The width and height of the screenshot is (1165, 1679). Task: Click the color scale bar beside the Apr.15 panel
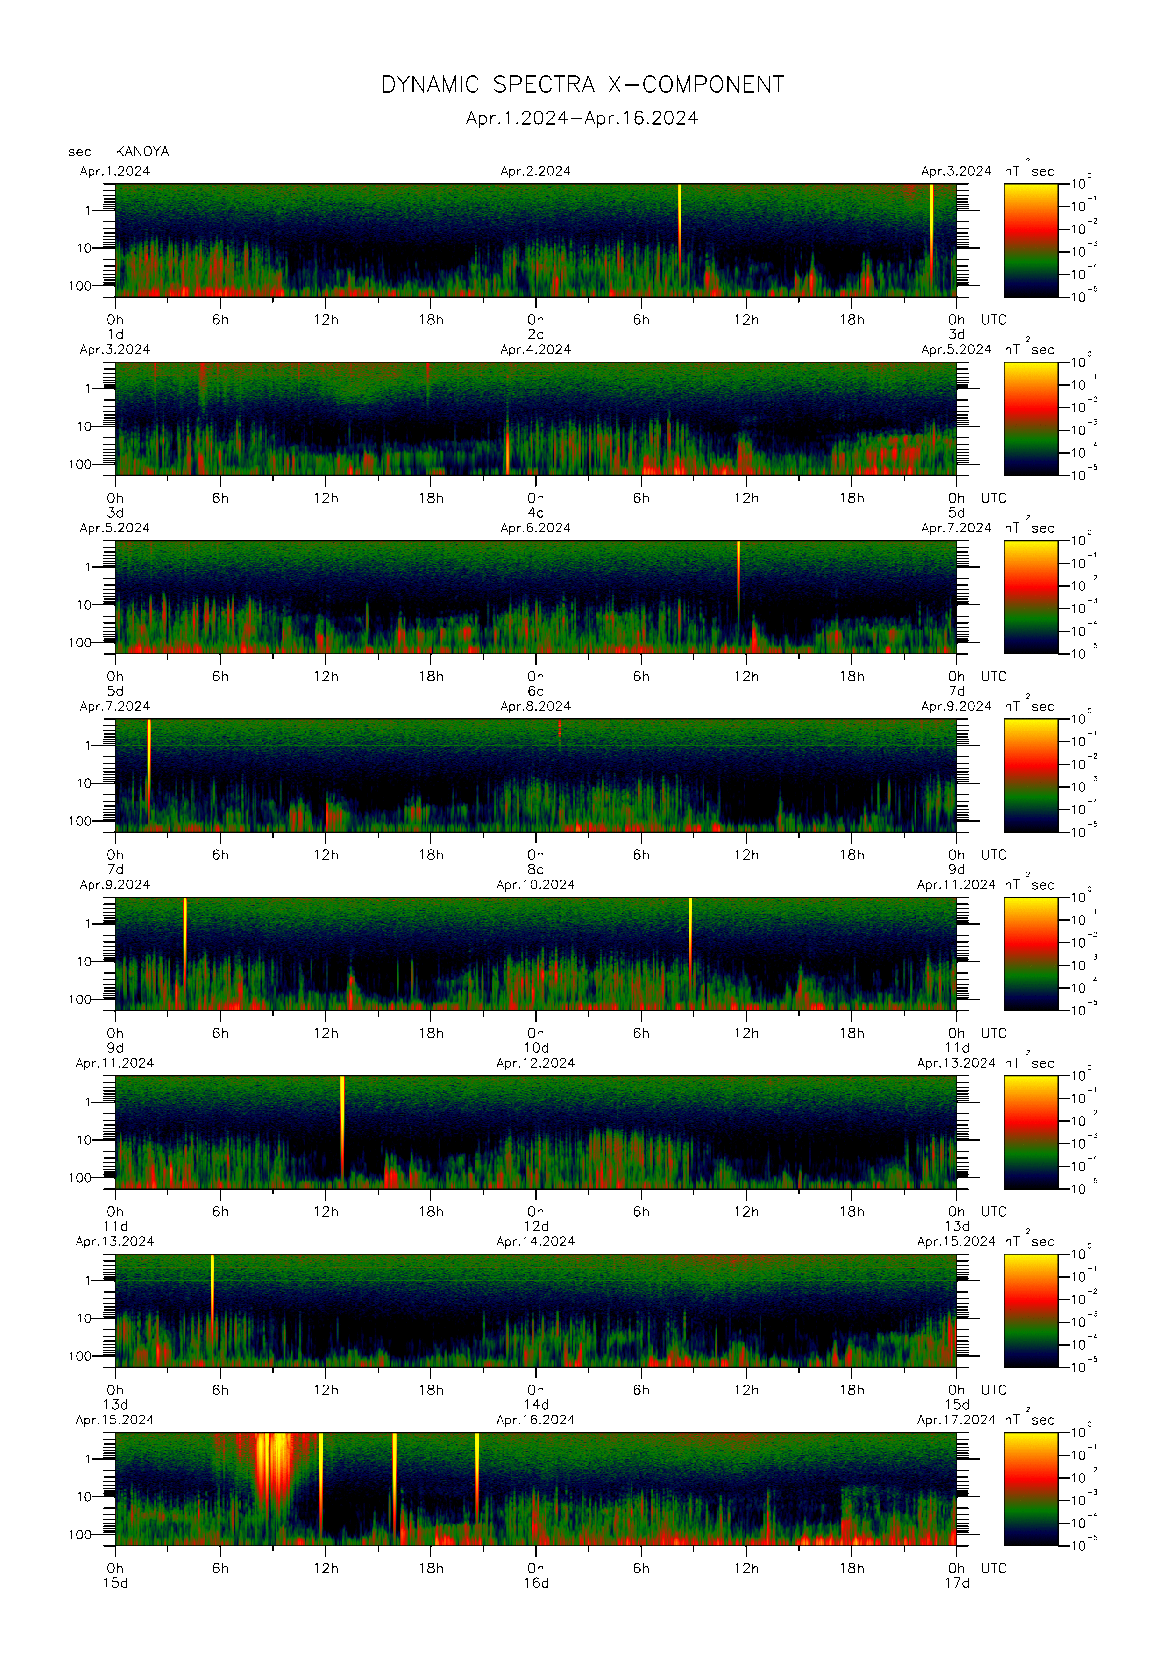1031,1489
